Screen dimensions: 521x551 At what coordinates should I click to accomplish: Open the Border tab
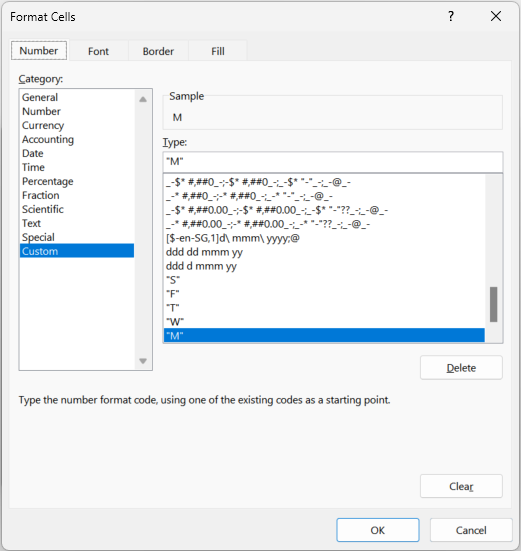(x=158, y=51)
